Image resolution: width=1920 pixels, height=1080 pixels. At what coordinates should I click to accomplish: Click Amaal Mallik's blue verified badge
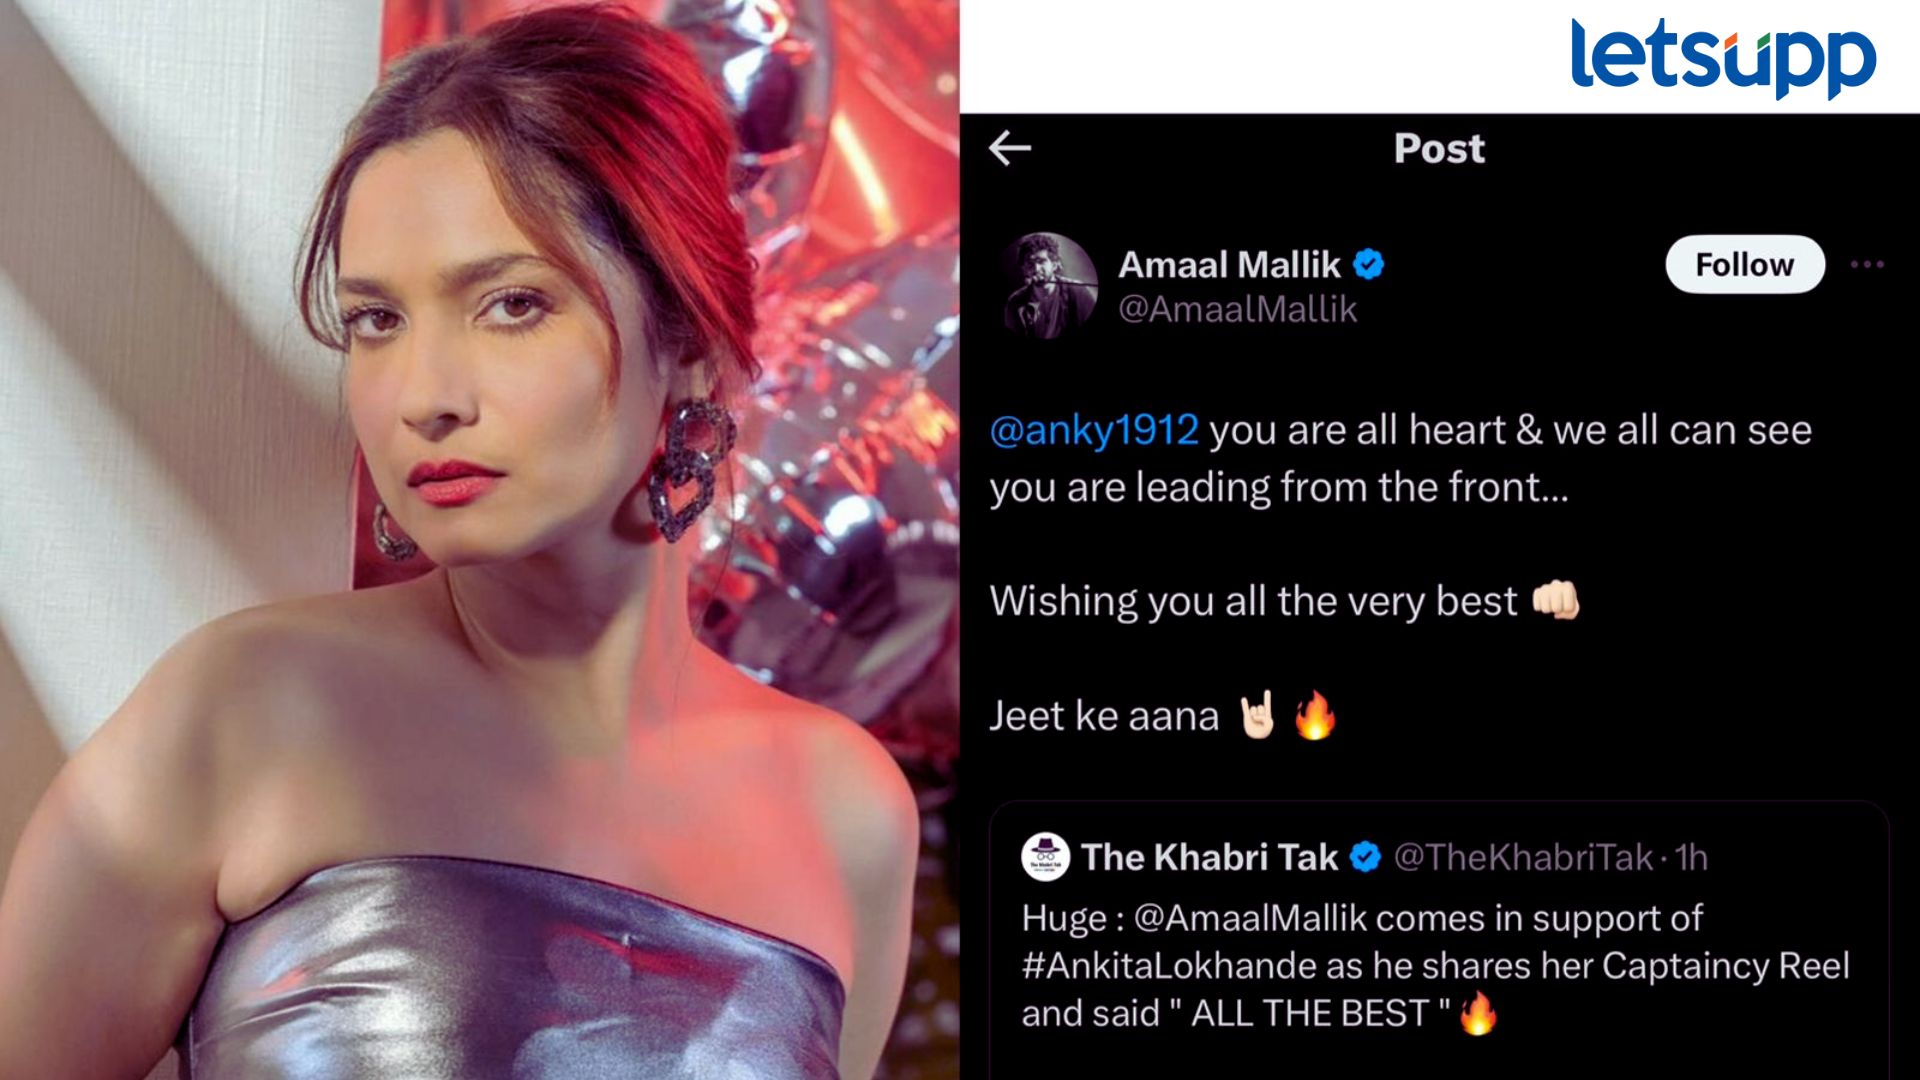coord(1368,264)
